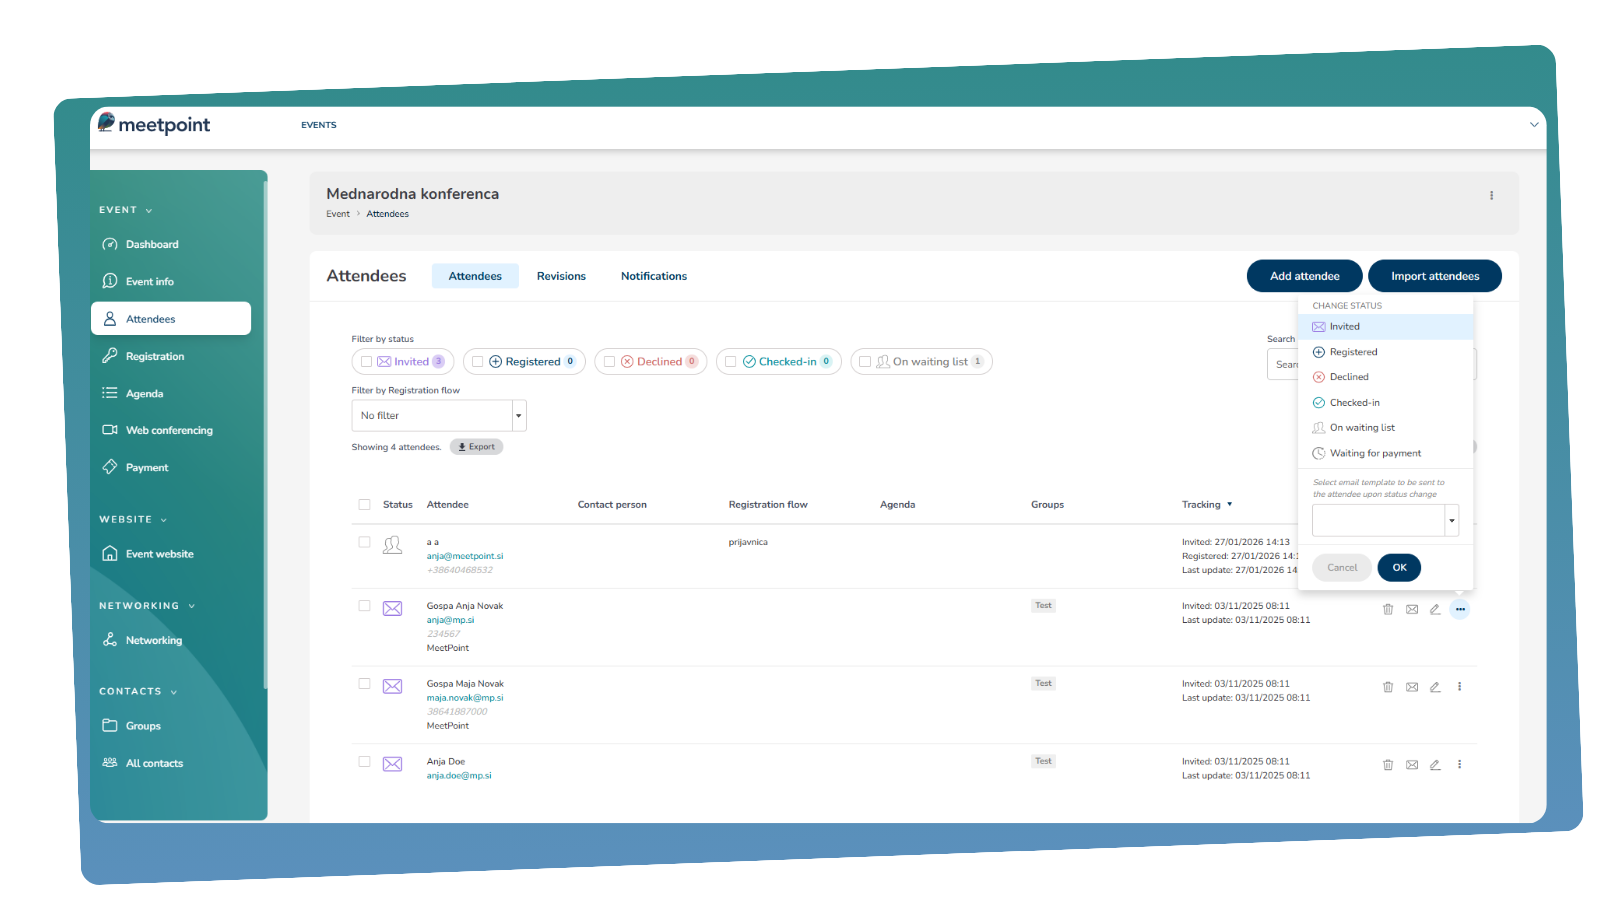Switch to the Notifications tab

pyautogui.click(x=654, y=277)
